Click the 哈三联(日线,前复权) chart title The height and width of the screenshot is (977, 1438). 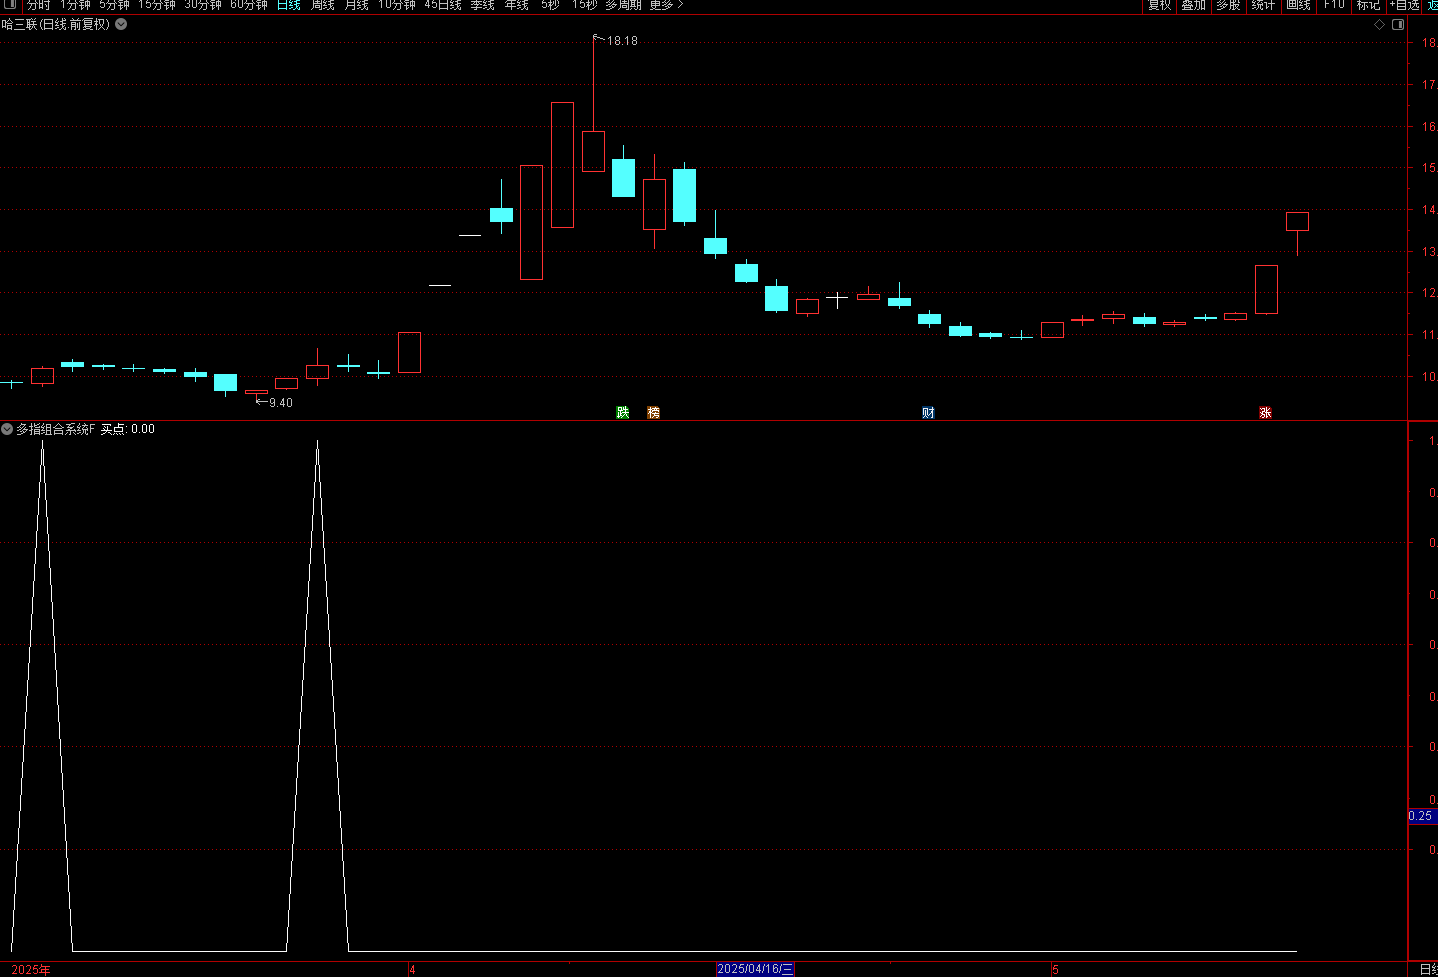tap(56, 24)
